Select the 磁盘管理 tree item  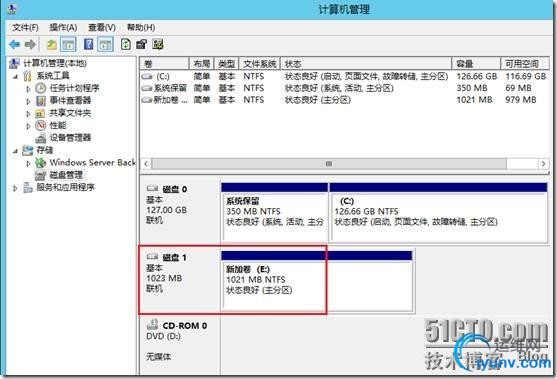[66, 175]
